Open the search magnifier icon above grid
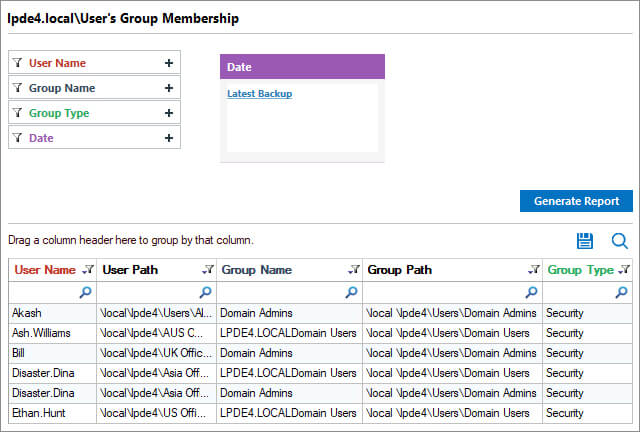This screenshot has width=640, height=432. tap(620, 241)
